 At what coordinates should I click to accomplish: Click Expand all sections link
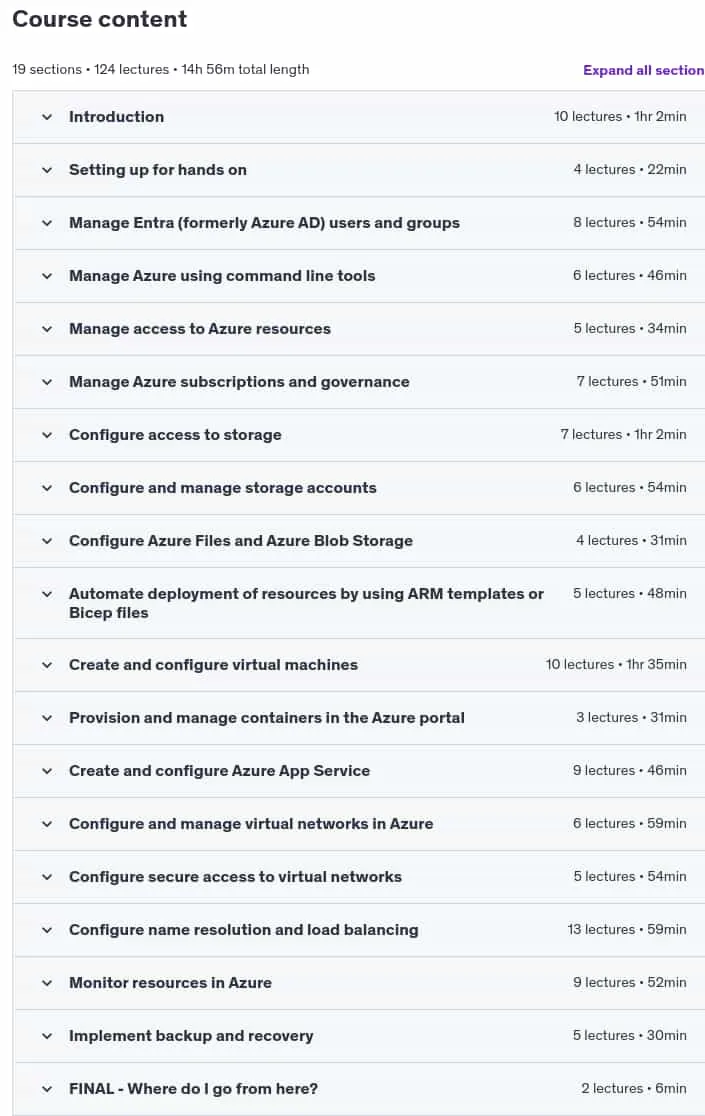pyautogui.click(x=644, y=70)
